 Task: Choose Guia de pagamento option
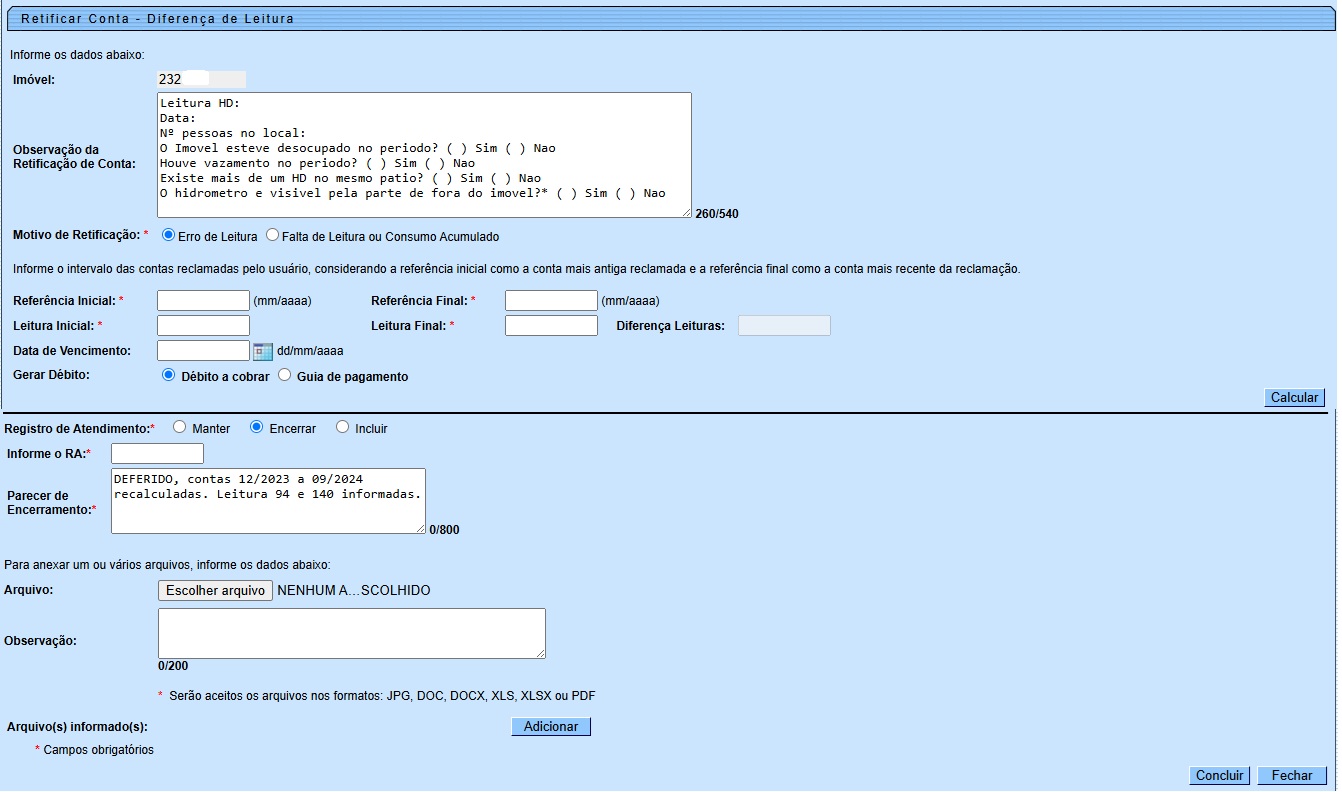pos(284,375)
